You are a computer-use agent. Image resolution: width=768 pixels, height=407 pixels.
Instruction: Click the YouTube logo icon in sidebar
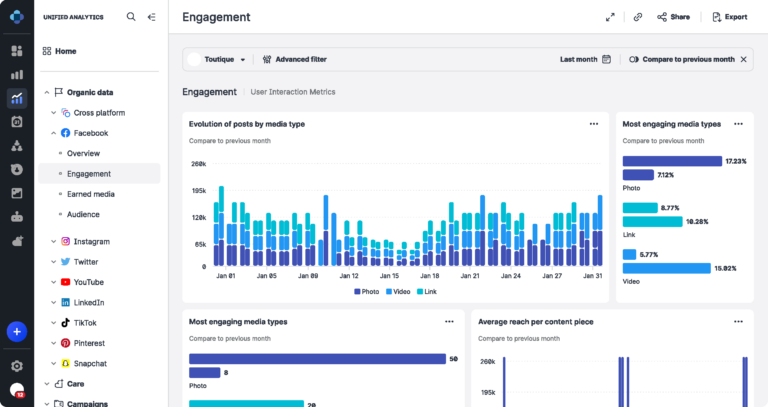[65, 282]
